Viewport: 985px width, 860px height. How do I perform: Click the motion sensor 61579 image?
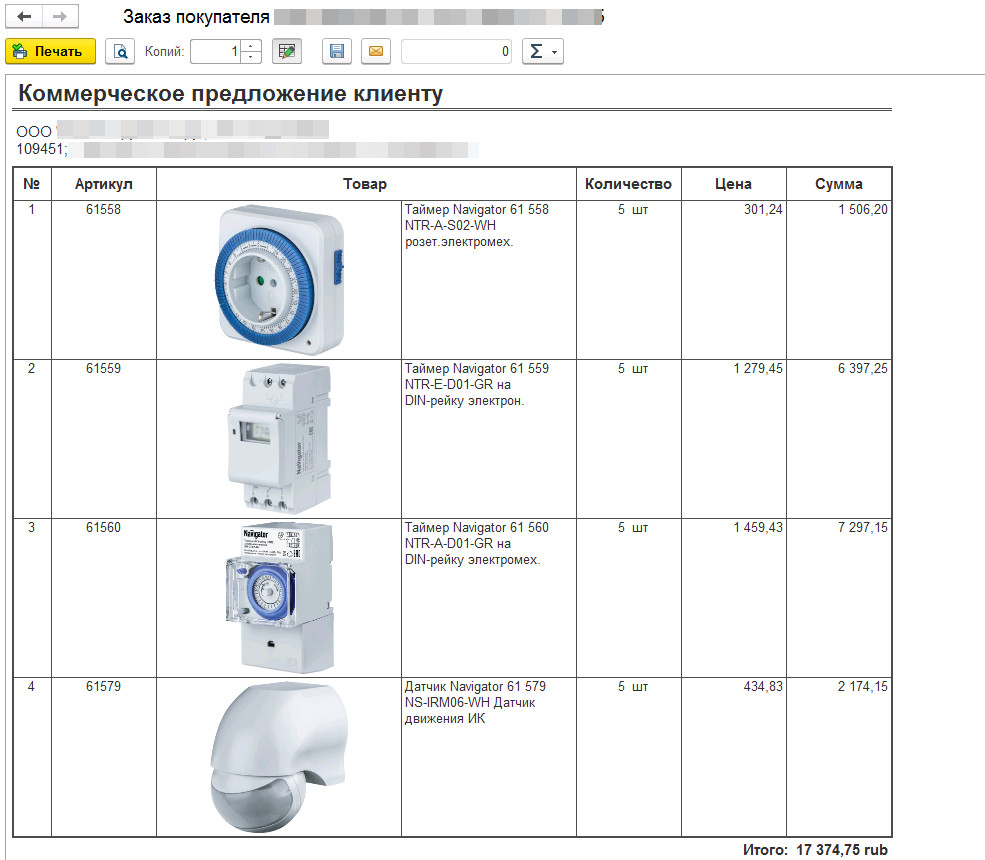pos(279,756)
